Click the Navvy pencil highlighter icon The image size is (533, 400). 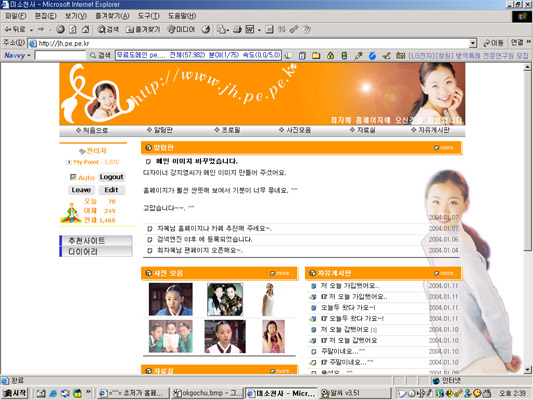tap(386, 55)
